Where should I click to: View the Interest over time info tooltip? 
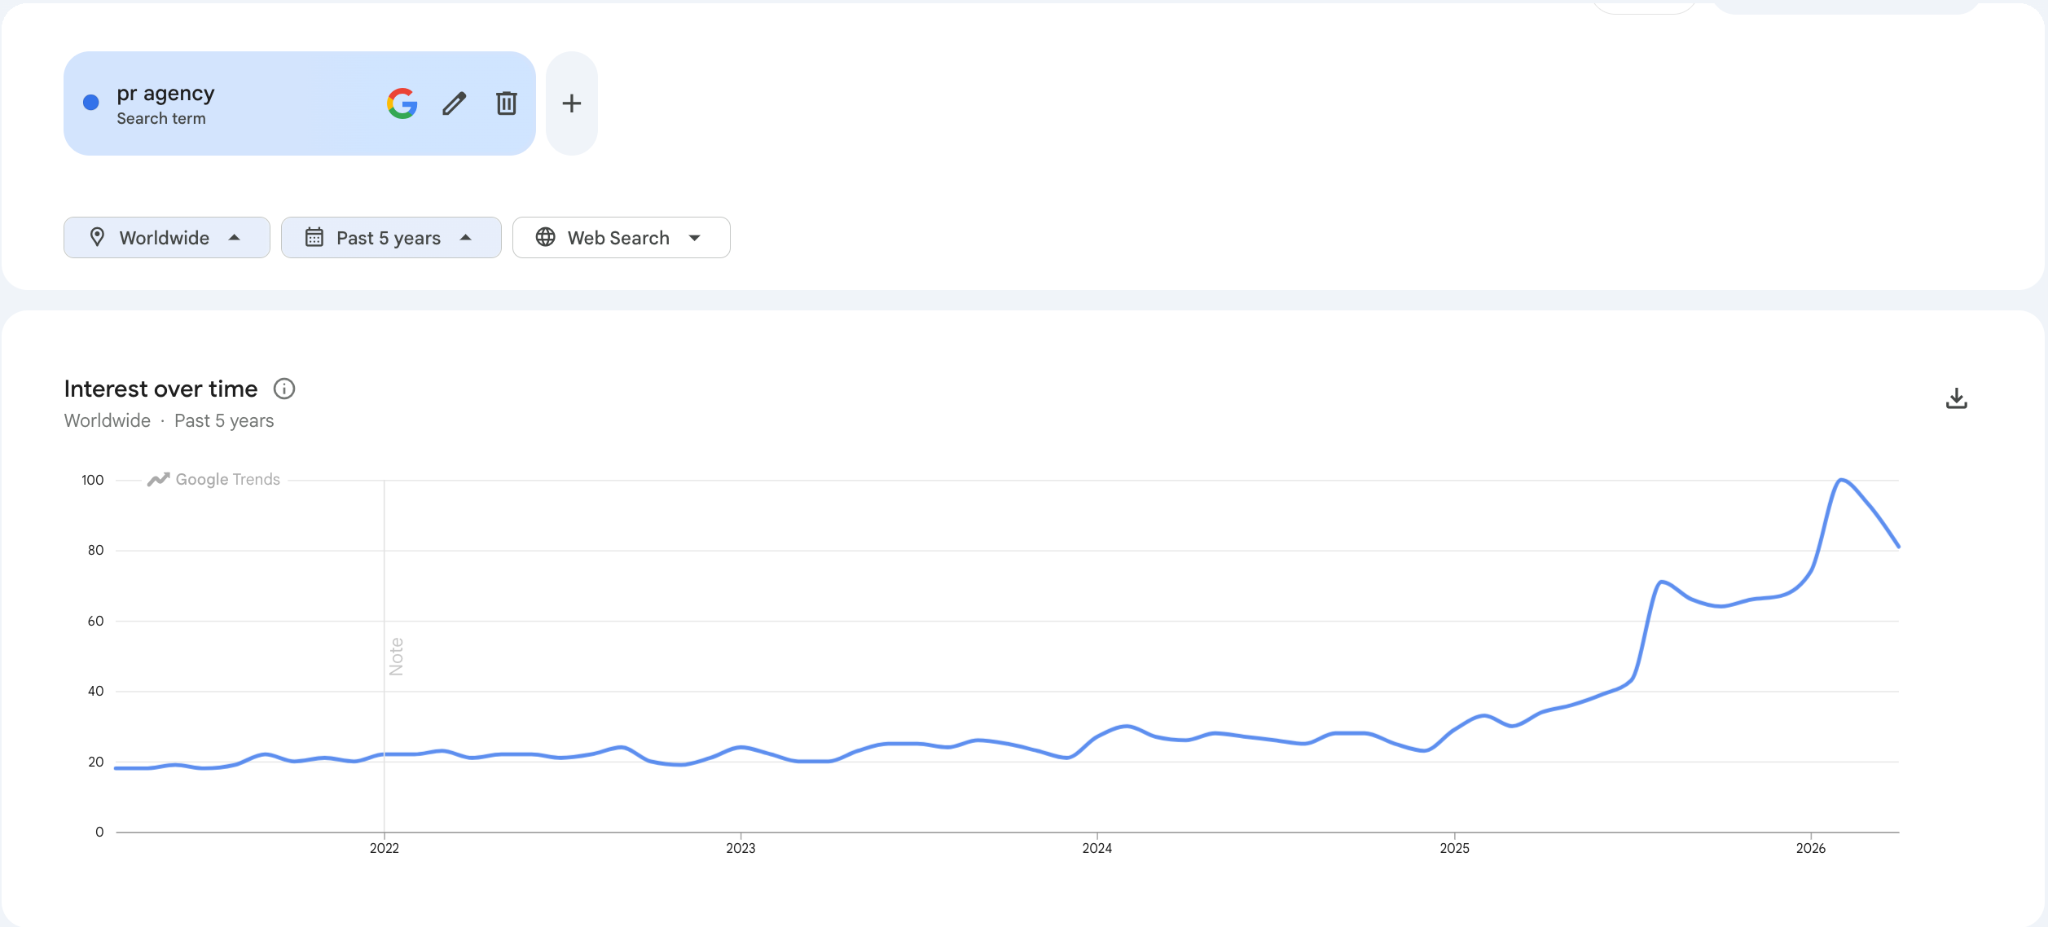point(285,389)
